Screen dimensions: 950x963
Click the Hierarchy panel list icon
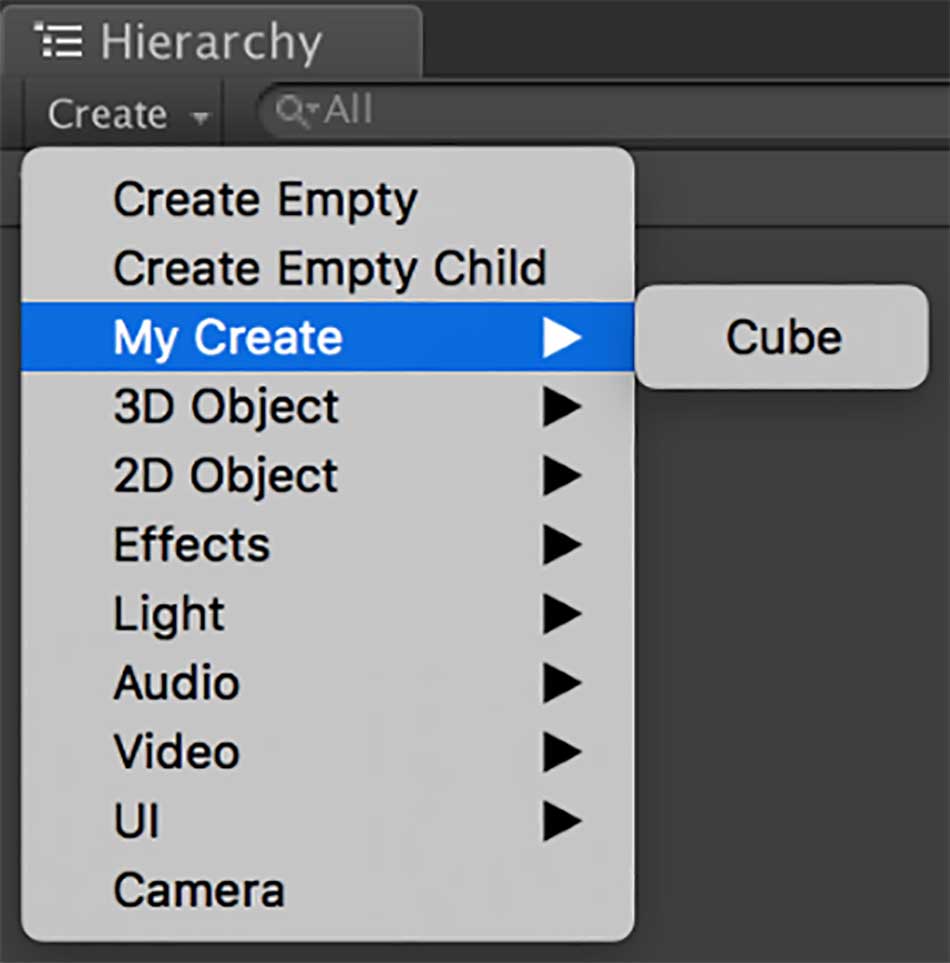pos(58,41)
